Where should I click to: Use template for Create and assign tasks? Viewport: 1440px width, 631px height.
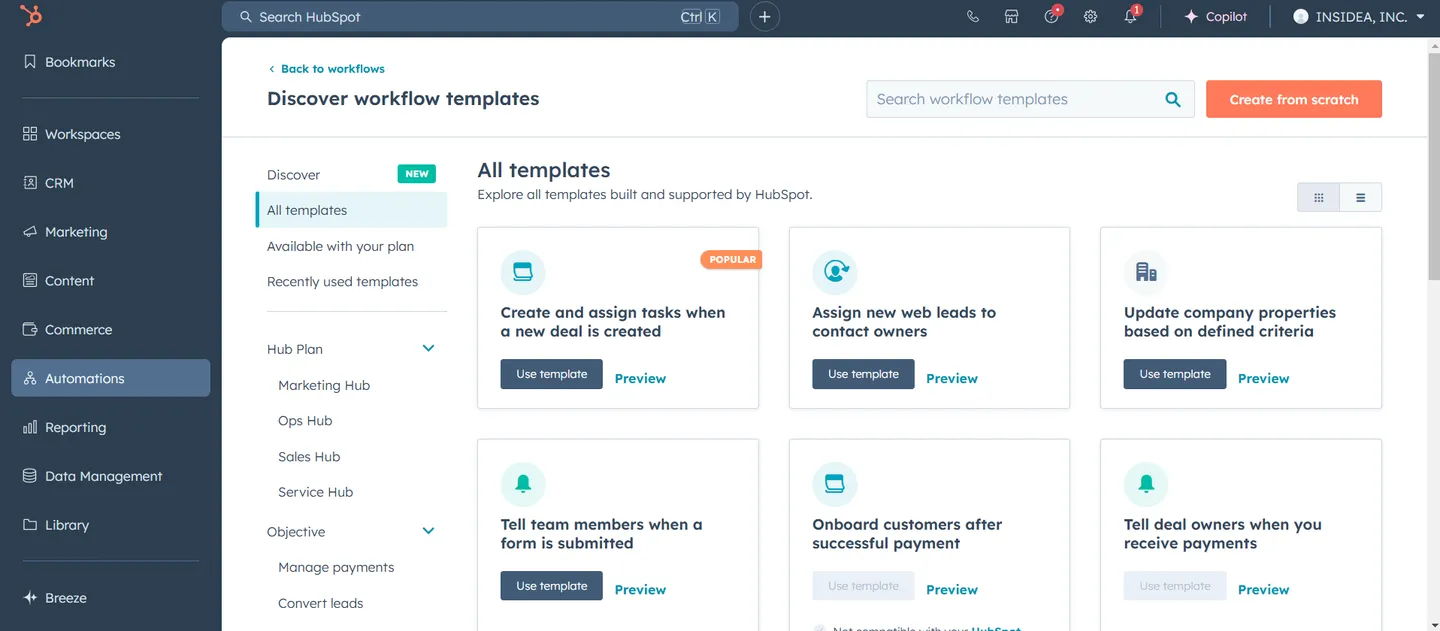(x=552, y=374)
